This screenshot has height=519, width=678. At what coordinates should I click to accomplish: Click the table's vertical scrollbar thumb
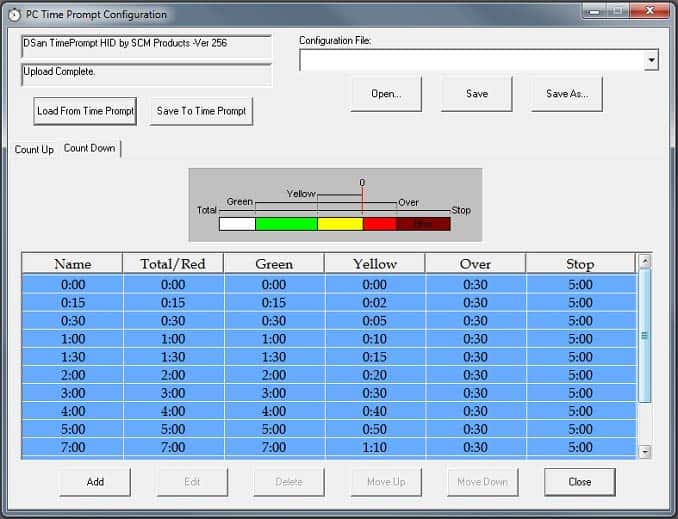tap(645, 335)
